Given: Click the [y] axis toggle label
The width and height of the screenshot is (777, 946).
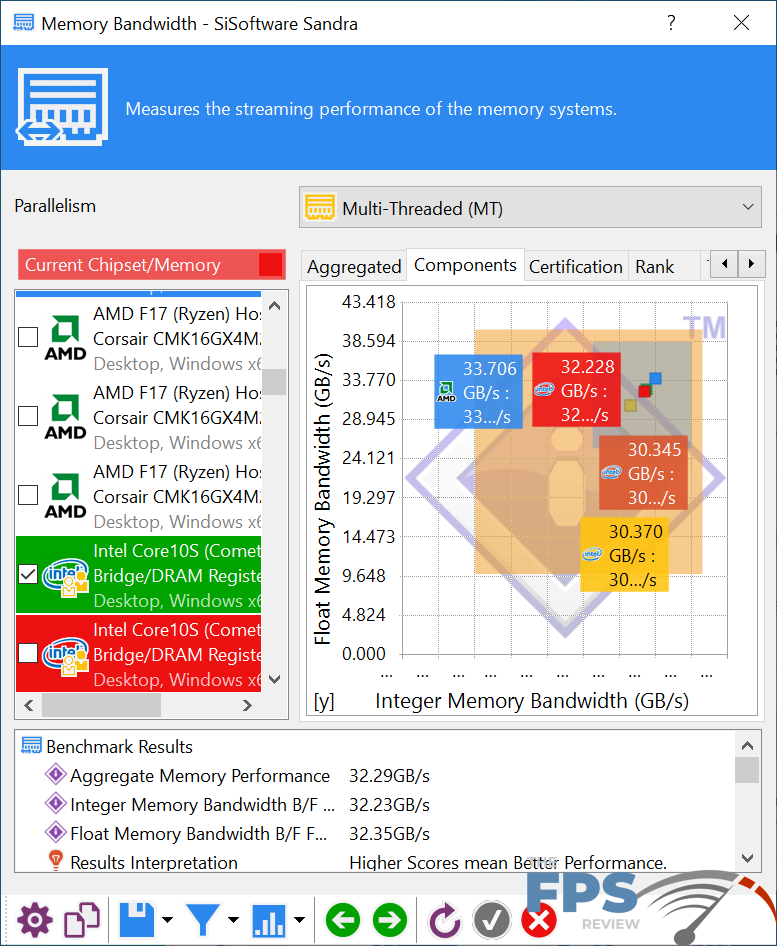Looking at the screenshot, I should point(324,702).
